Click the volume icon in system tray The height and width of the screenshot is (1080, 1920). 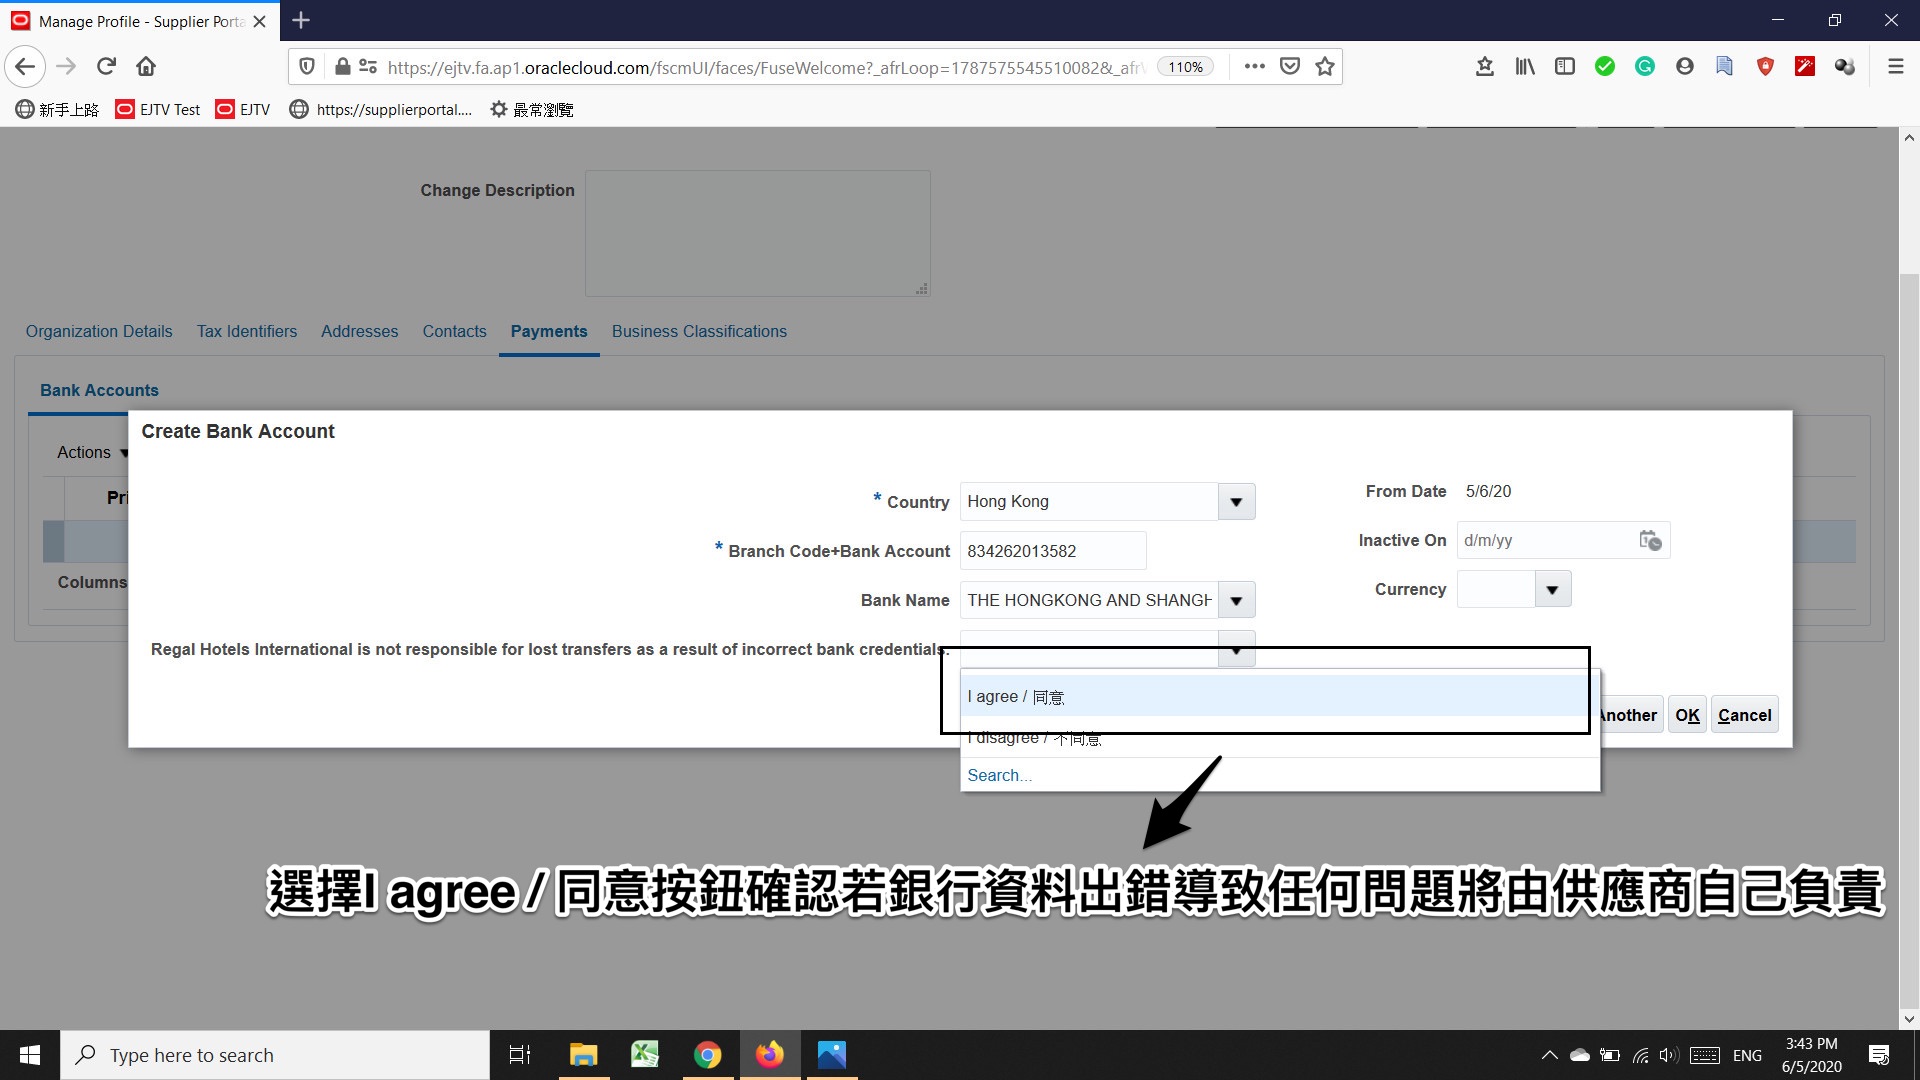click(1667, 1055)
